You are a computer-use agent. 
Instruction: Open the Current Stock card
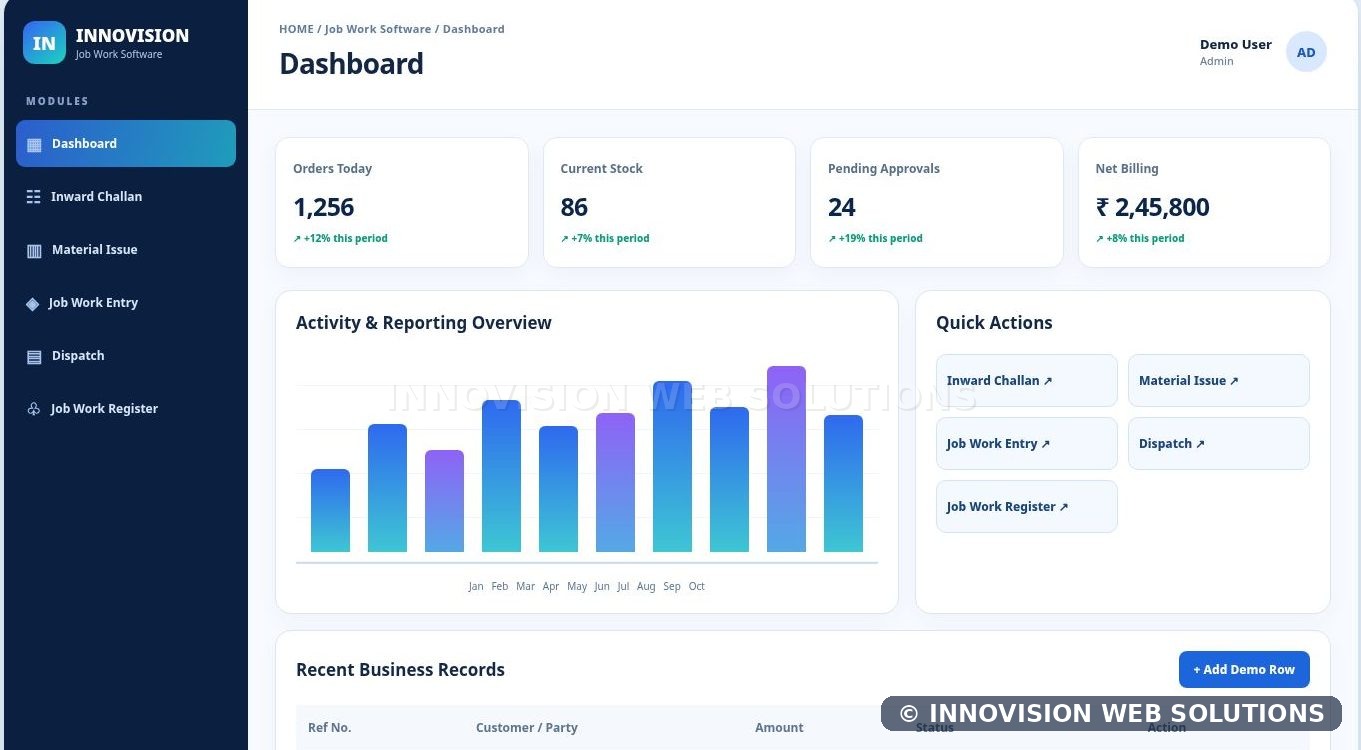pyautogui.click(x=669, y=203)
